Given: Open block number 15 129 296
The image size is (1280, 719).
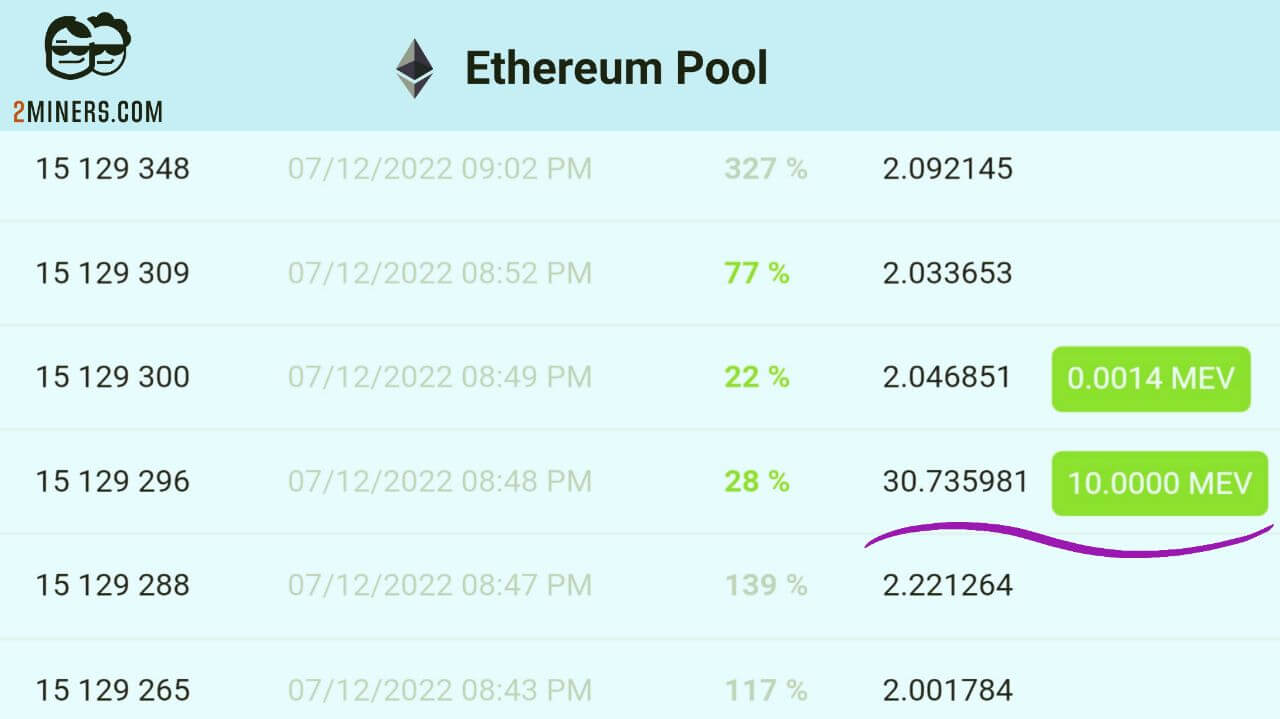Looking at the screenshot, I should pos(112,482).
